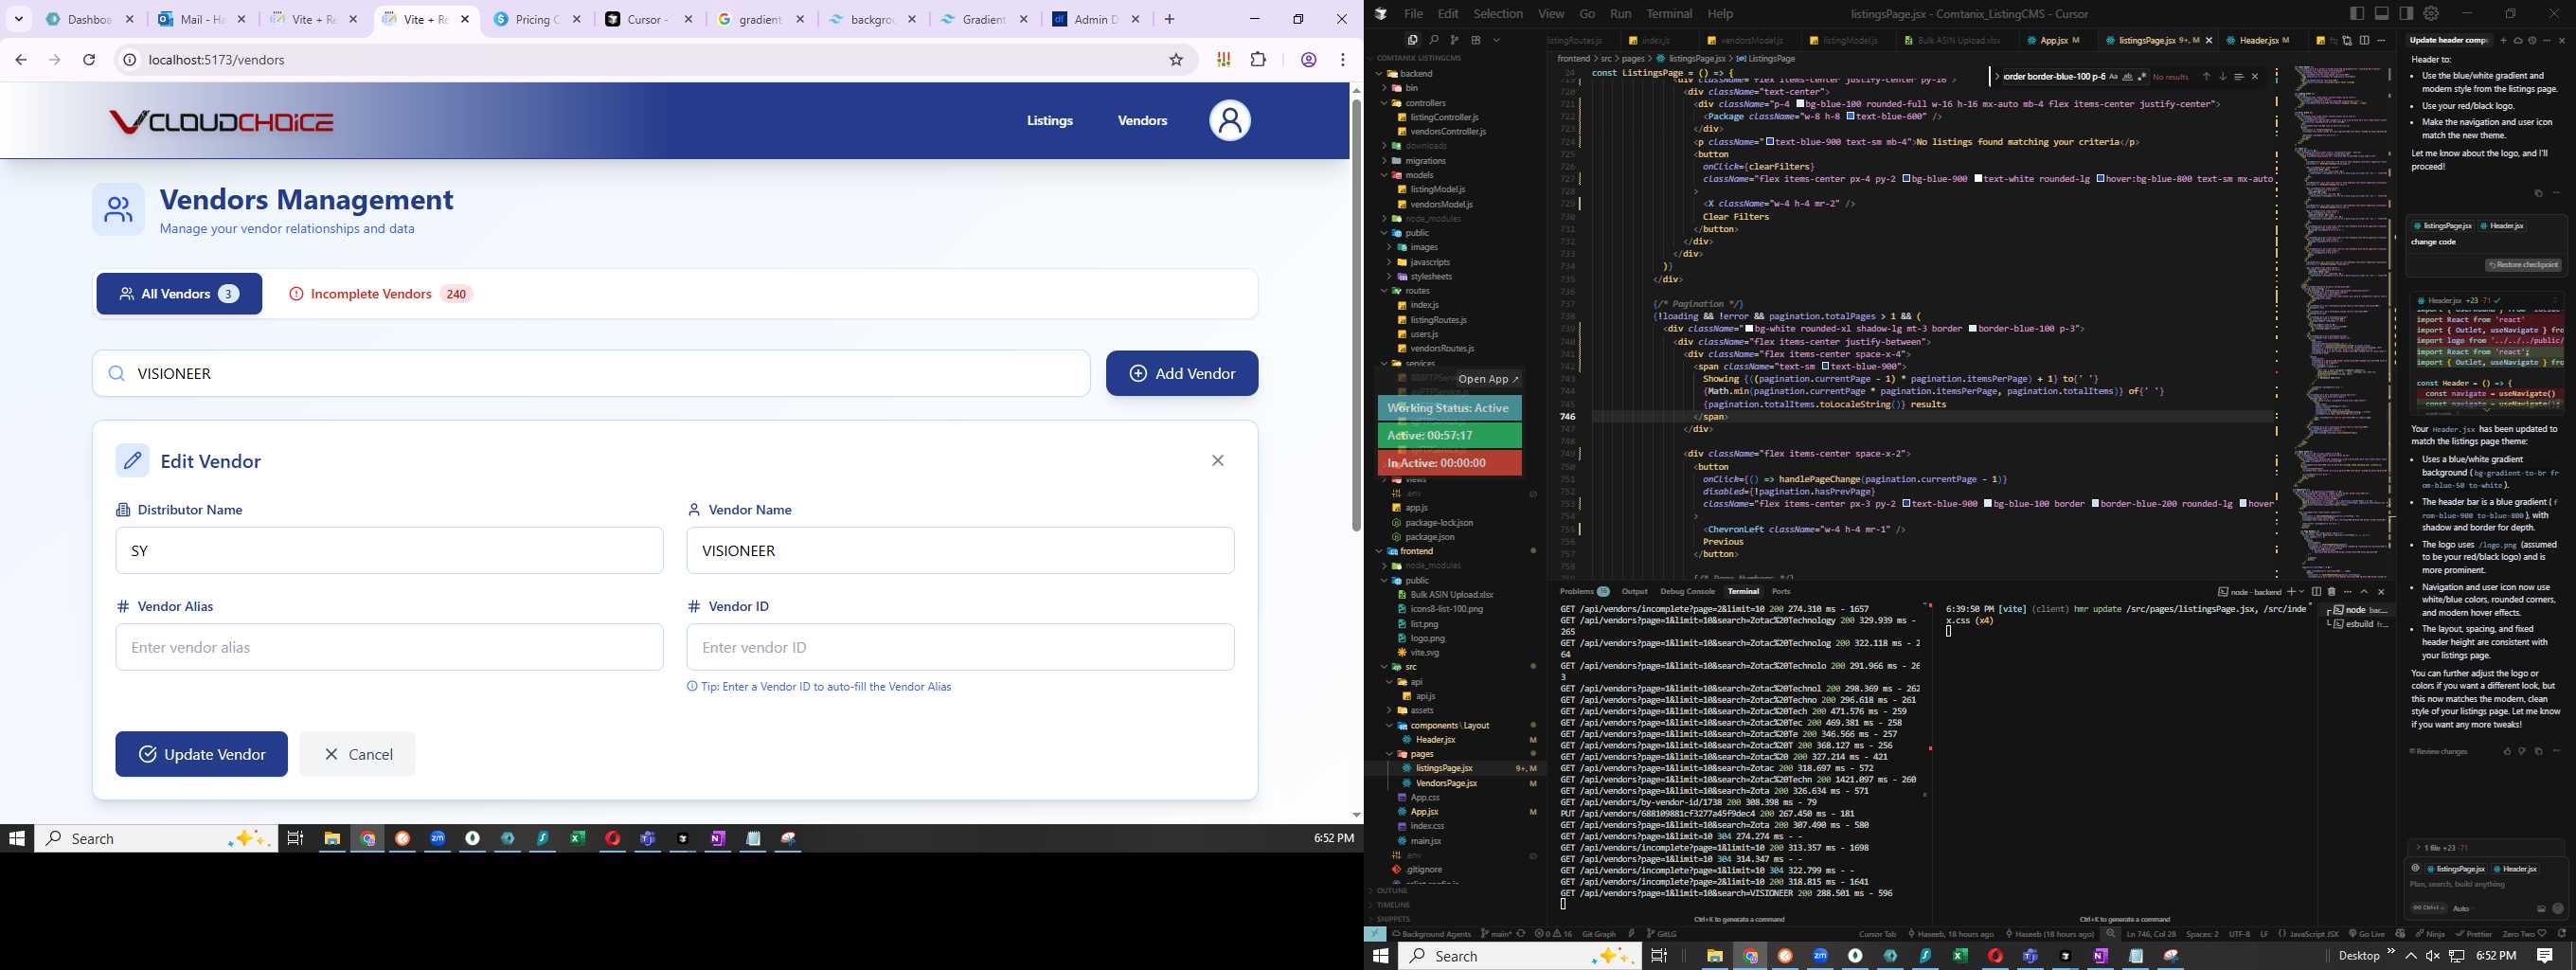This screenshot has width=2576, height=970.
Task: Open Listings nav link
Action: 1050,121
